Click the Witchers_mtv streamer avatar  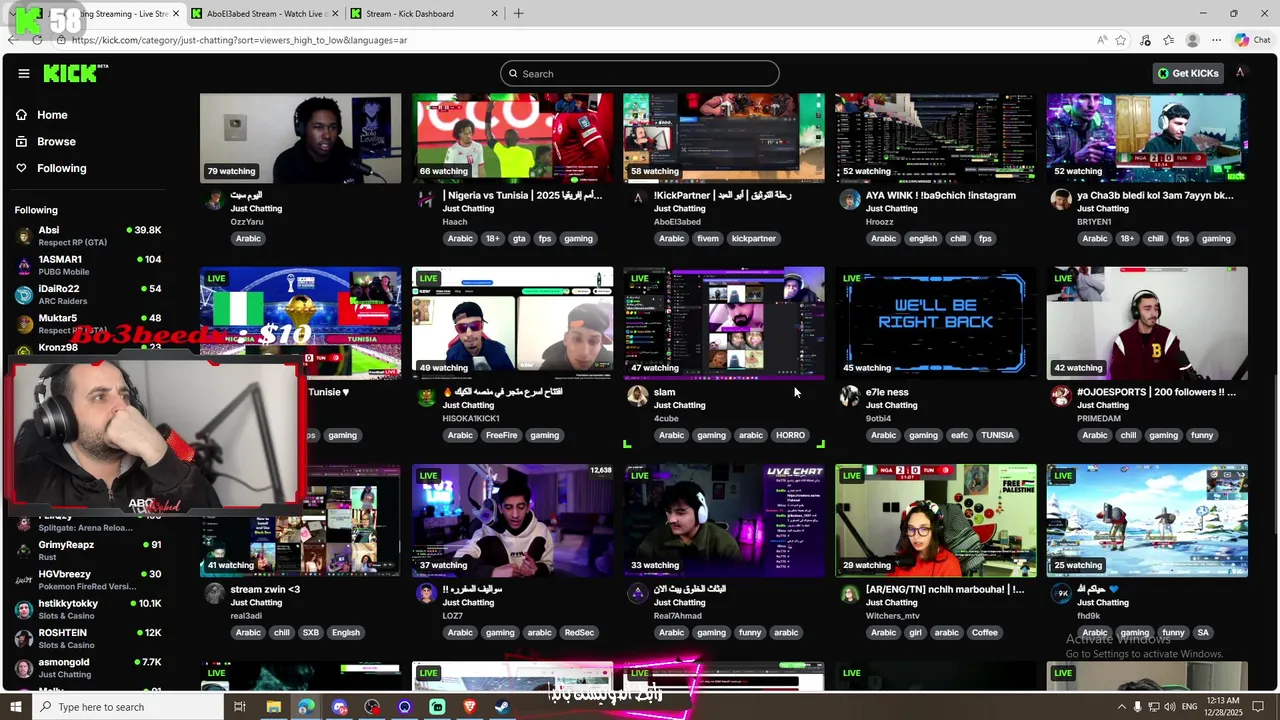click(x=849, y=594)
